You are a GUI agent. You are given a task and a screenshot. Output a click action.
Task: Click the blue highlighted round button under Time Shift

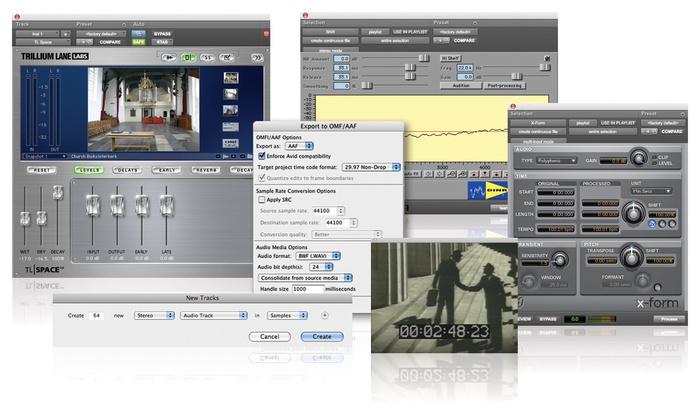pyautogui.click(x=652, y=224)
